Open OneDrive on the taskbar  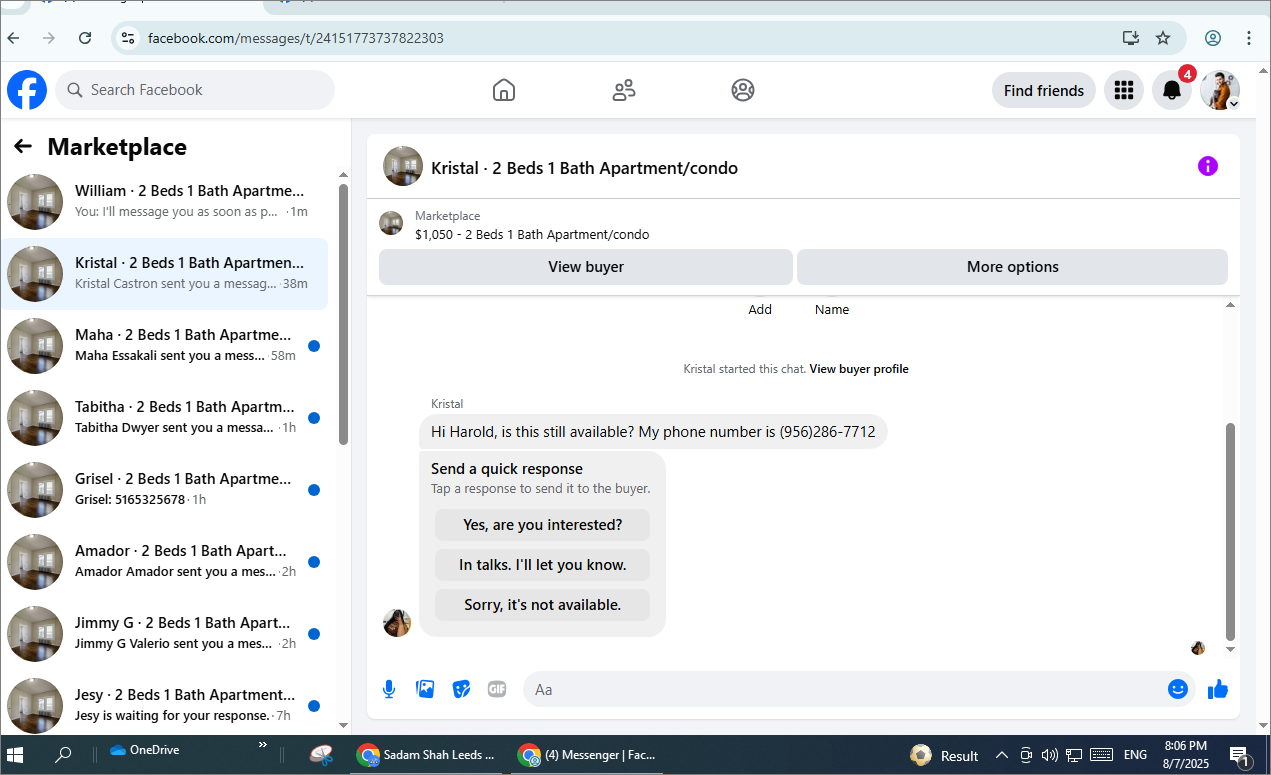pyautogui.click(x=145, y=750)
